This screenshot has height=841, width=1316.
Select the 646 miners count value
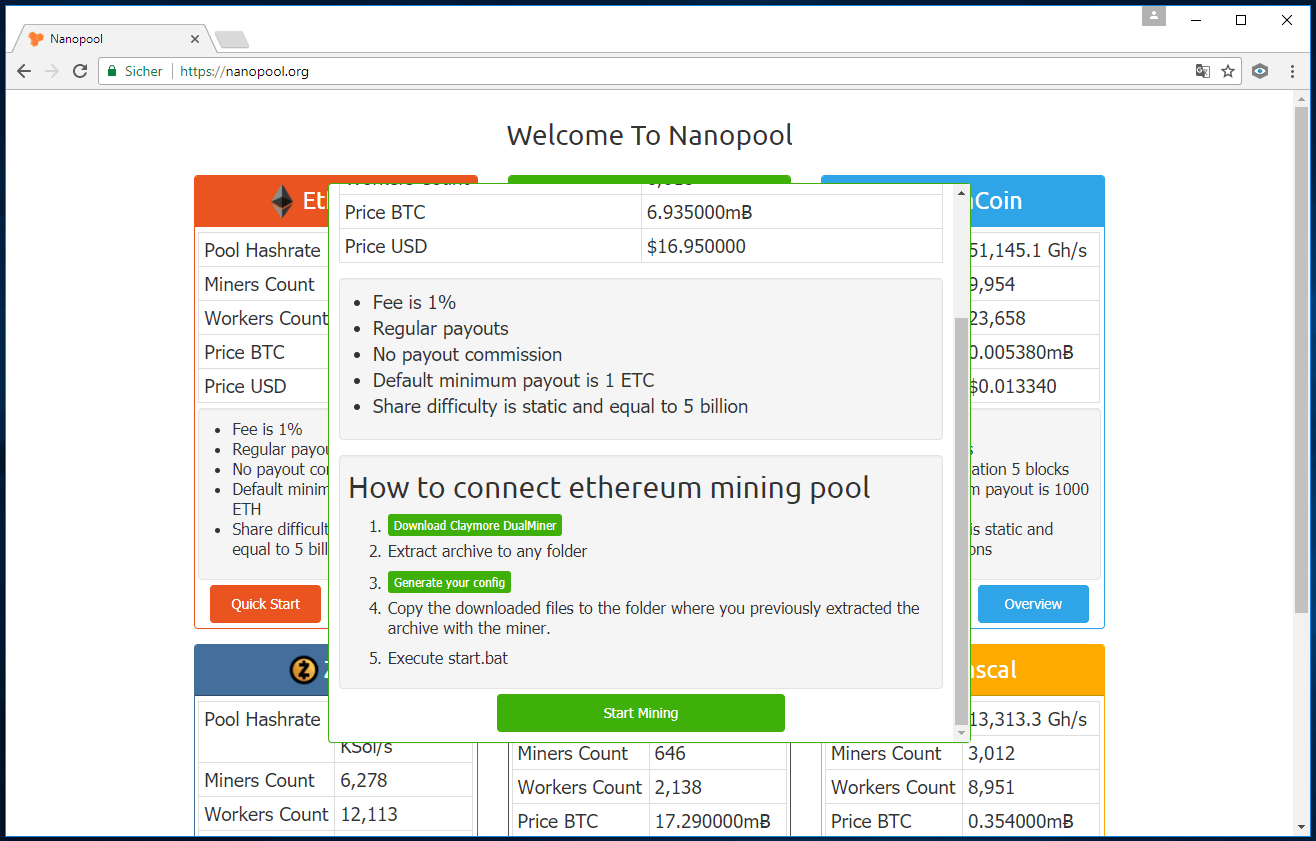pos(671,754)
